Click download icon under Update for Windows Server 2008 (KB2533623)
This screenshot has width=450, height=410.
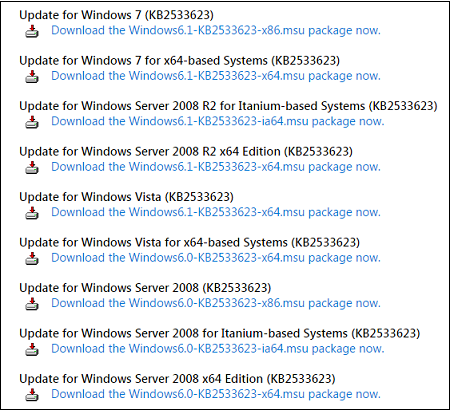[x=32, y=304]
